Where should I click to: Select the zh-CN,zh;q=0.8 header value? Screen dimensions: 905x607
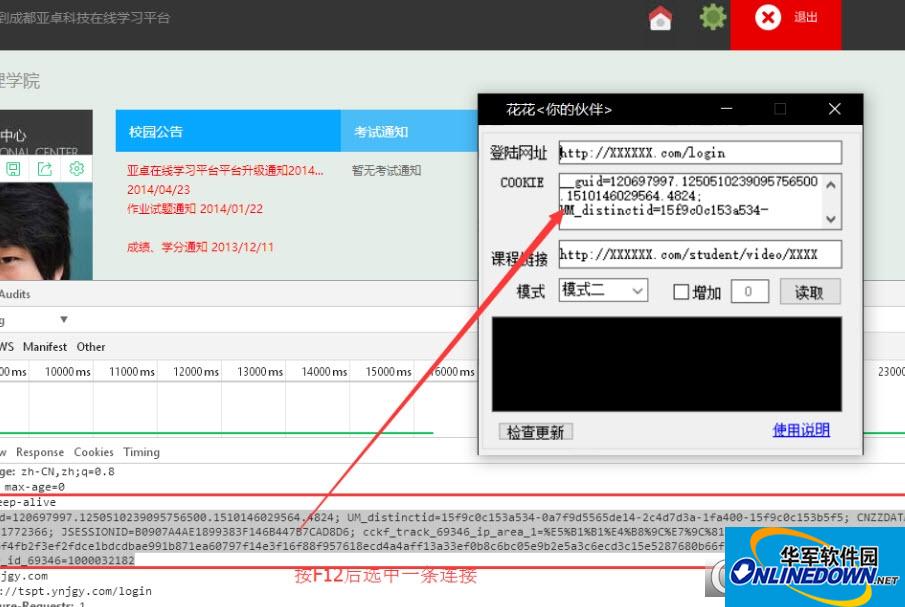pos(68,471)
